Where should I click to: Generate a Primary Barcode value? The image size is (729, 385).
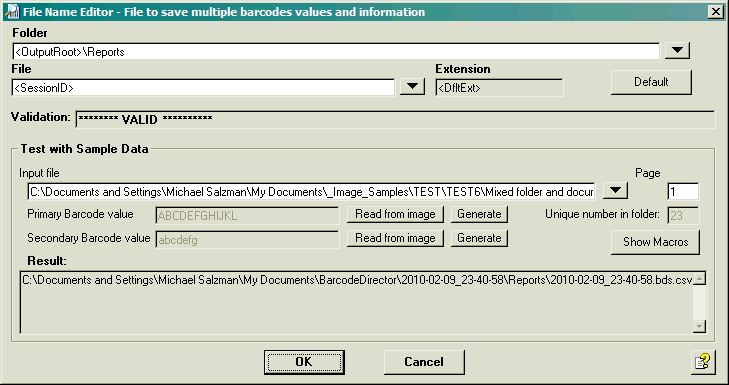479,214
